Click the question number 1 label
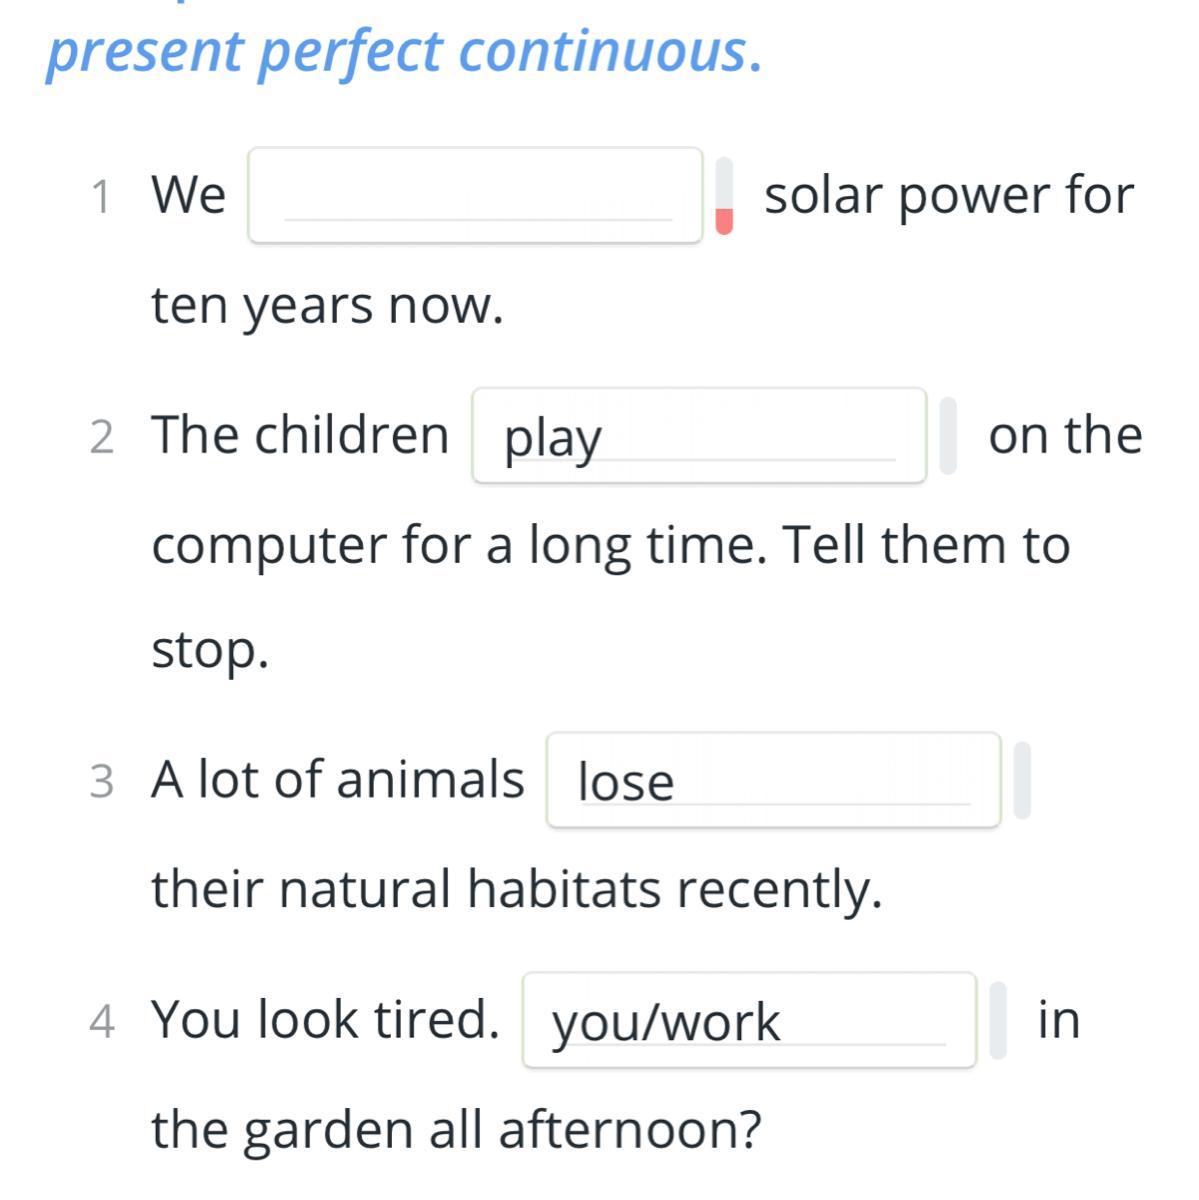Screen dimensions: 1199x1200 coord(100,197)
